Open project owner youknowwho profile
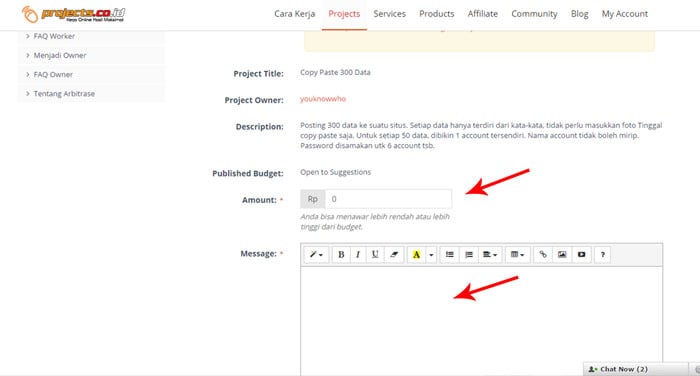700x376 pixels. pos(323,99)
